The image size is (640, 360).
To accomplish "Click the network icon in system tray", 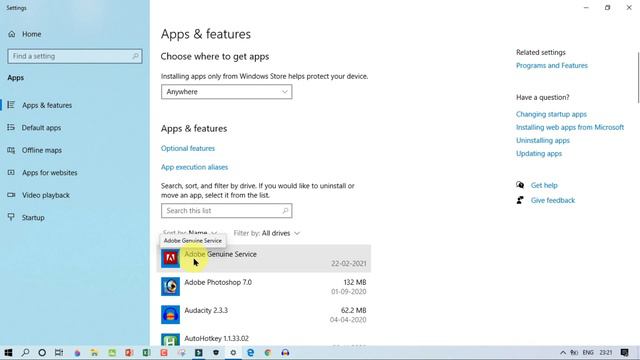I will [574, 353].
